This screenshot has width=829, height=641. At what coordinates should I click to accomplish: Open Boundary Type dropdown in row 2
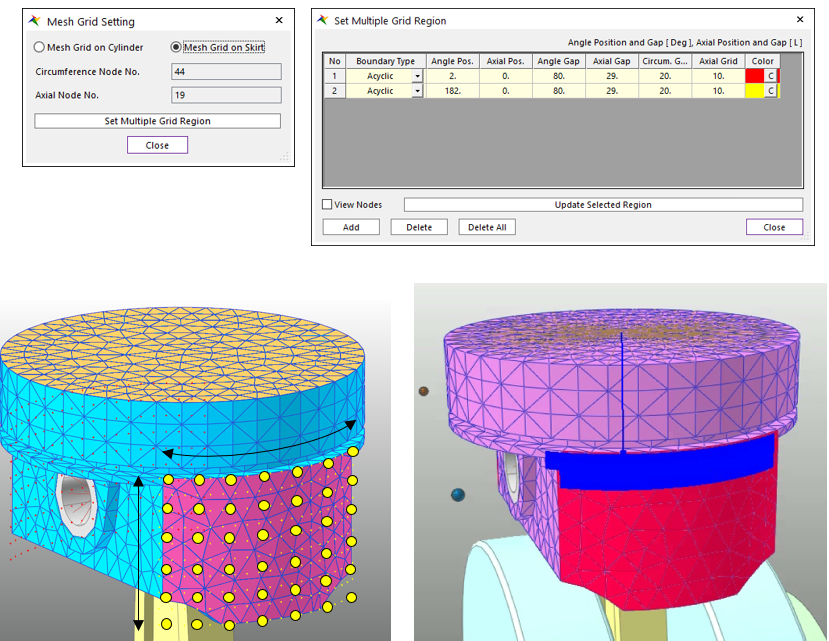click(417, 91)
